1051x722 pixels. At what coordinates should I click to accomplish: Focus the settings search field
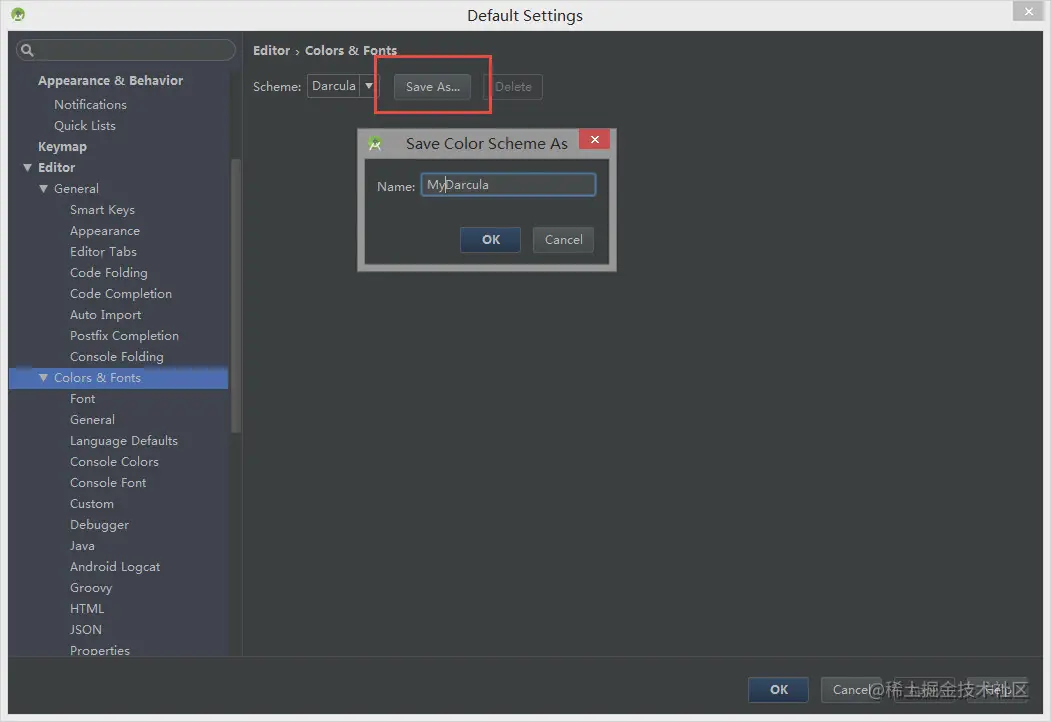point(127,50)
